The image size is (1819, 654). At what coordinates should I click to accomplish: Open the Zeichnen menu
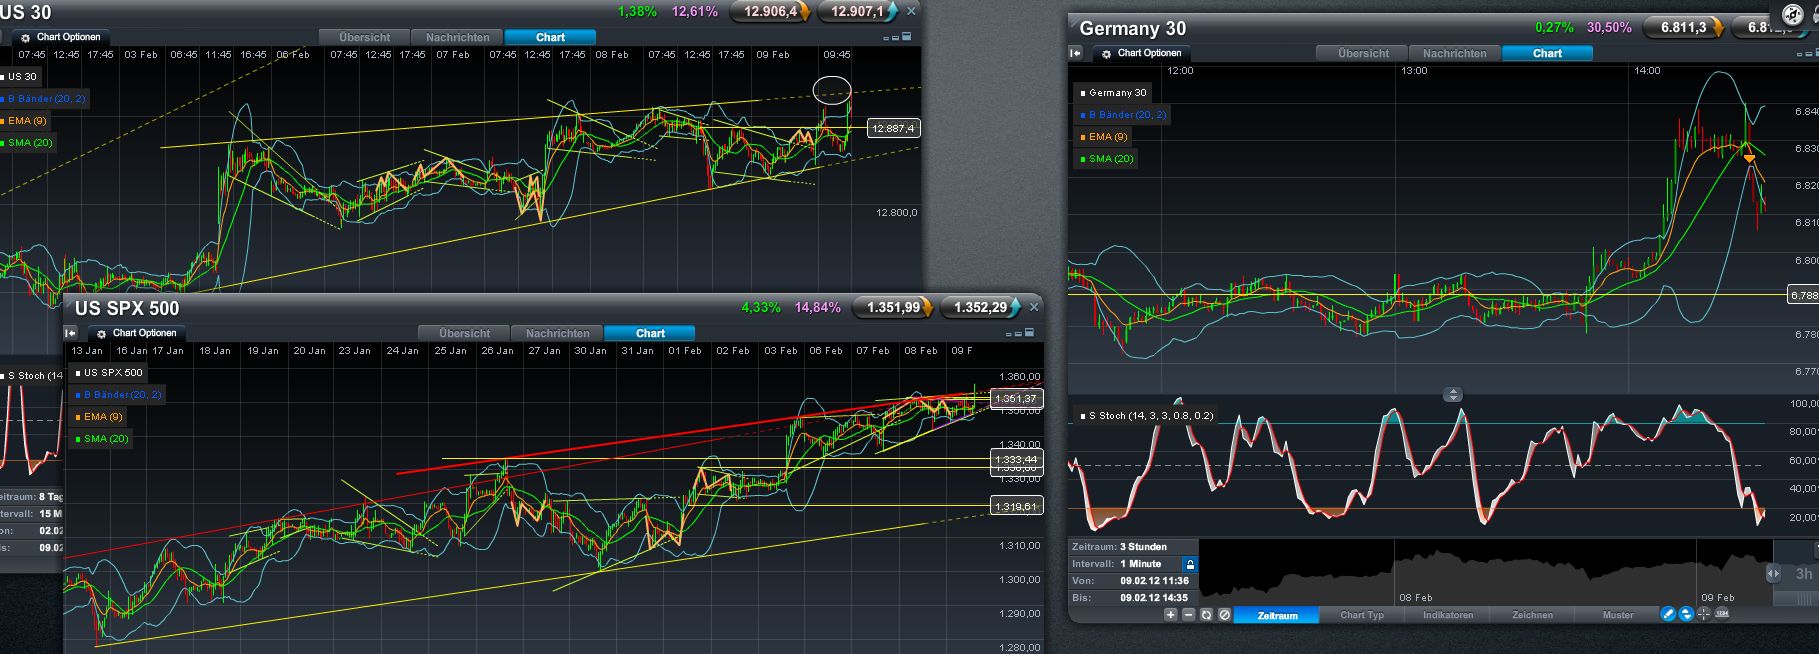[1532, 615]
